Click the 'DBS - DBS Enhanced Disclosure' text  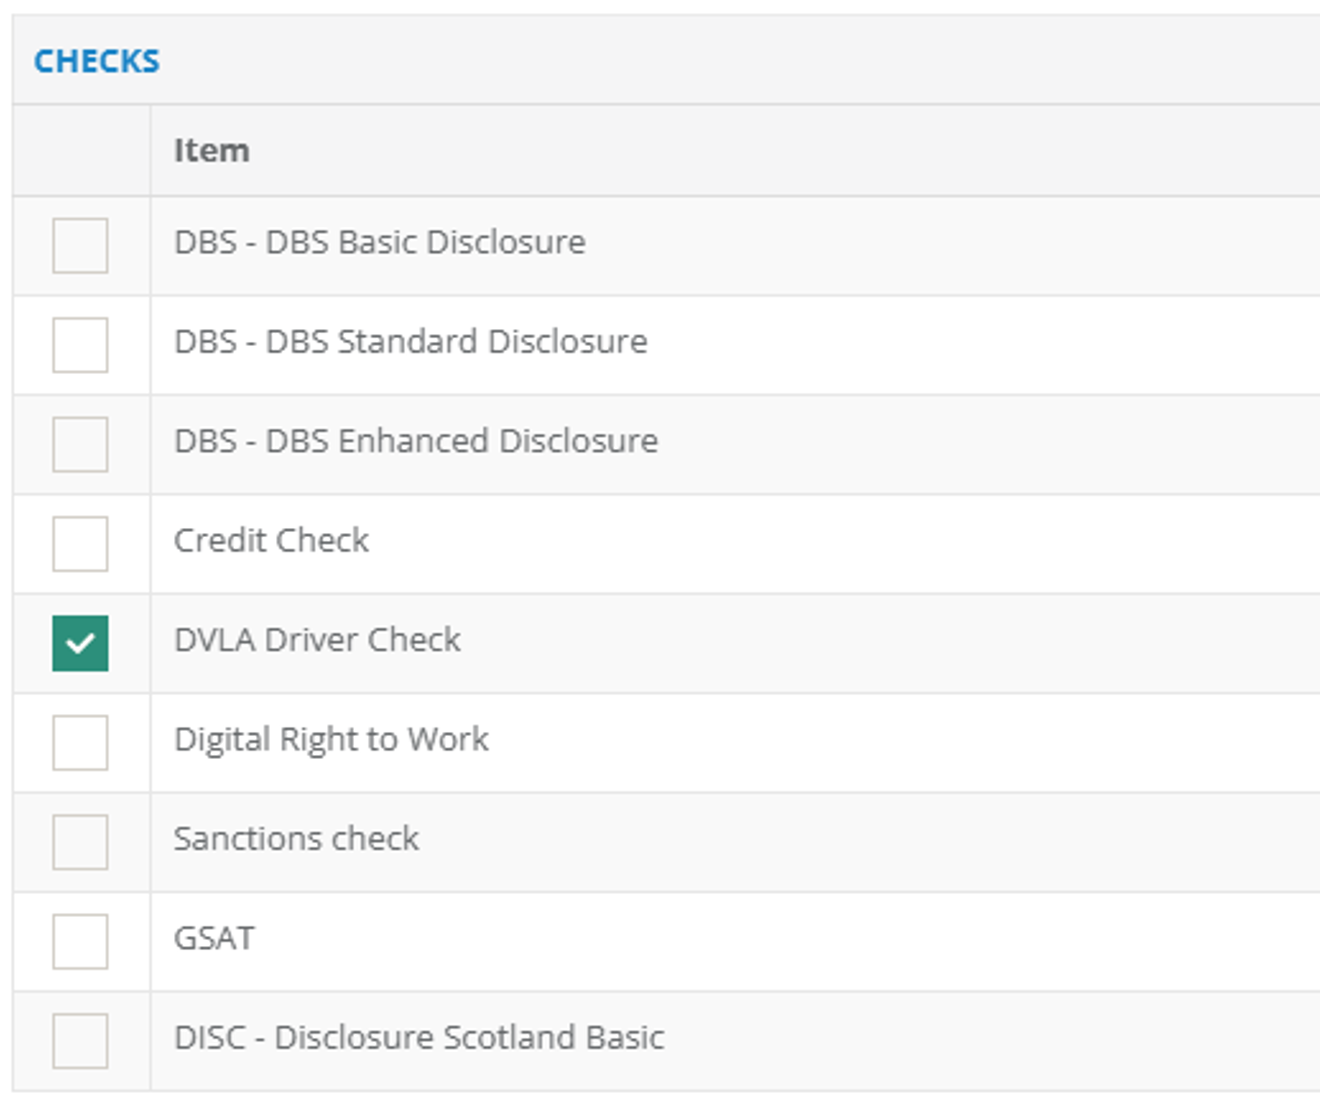tap(416, 441)
